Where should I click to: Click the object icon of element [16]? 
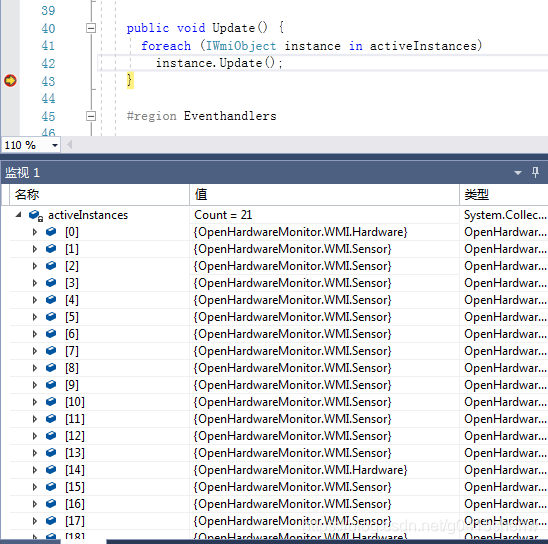[51, 503]
